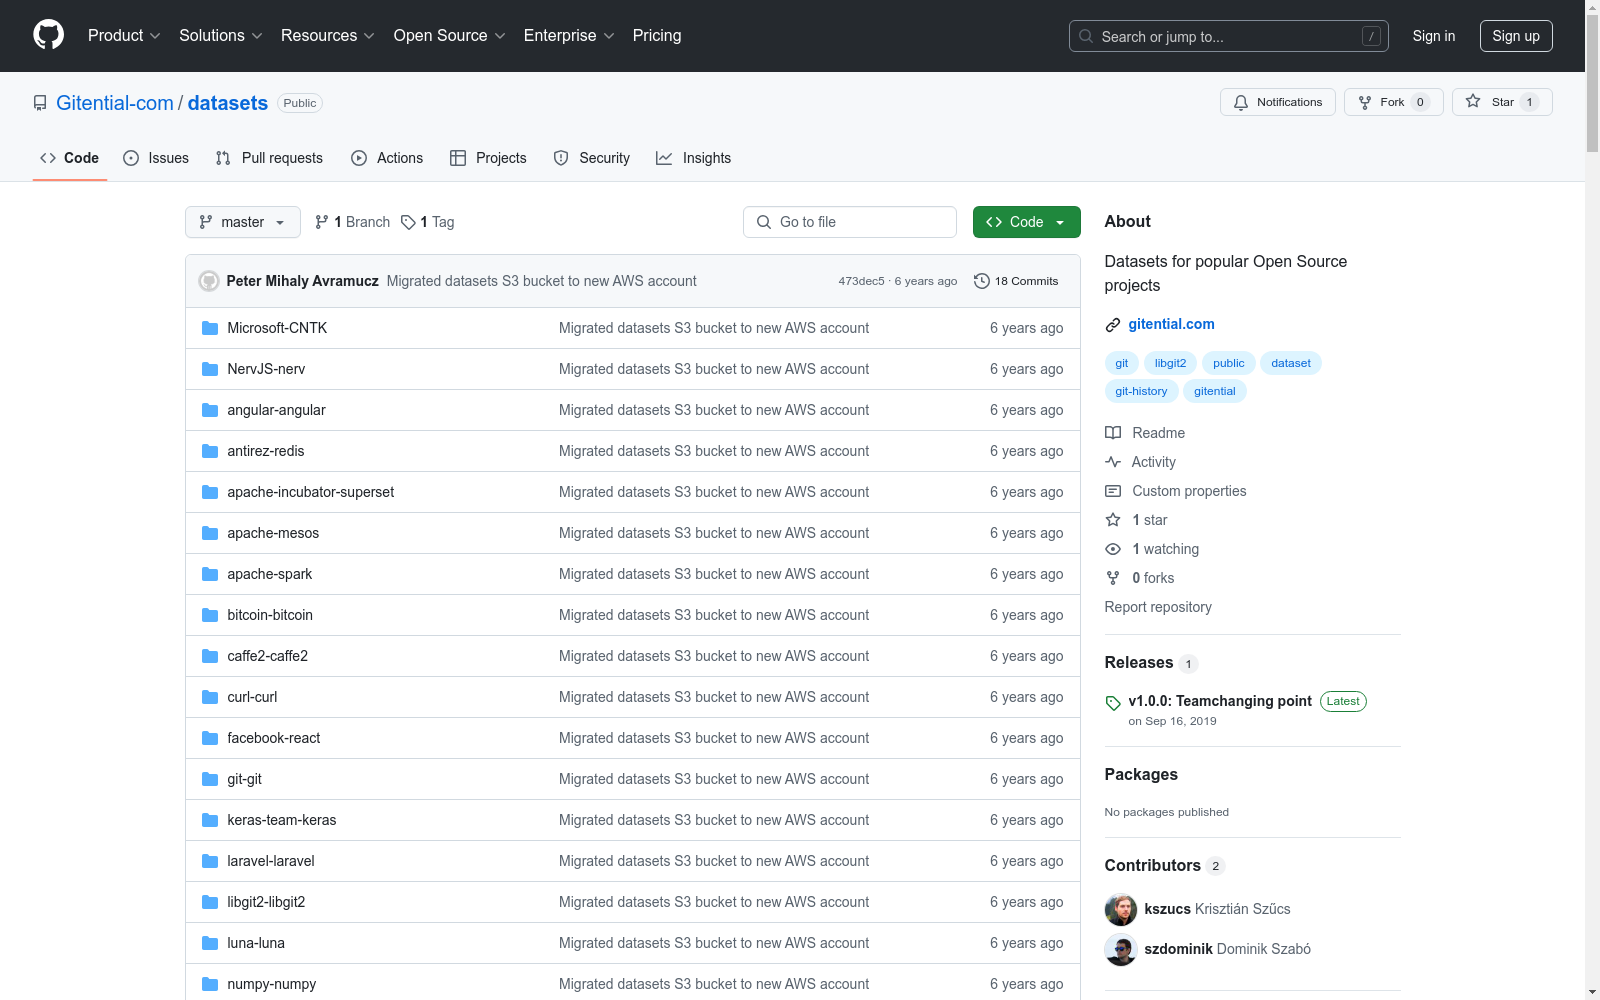Open the Resources dropdown menu

tap(328, 35)
